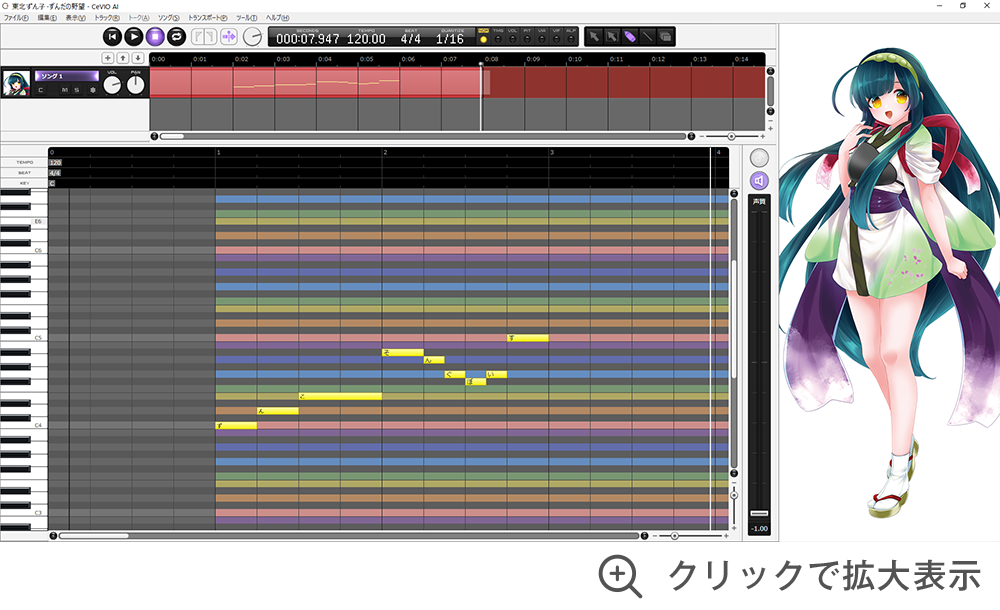The image size is (1000, 610).
Task: Select the VIA vibrato amplitude mode
Action: [x=542, y=36]
